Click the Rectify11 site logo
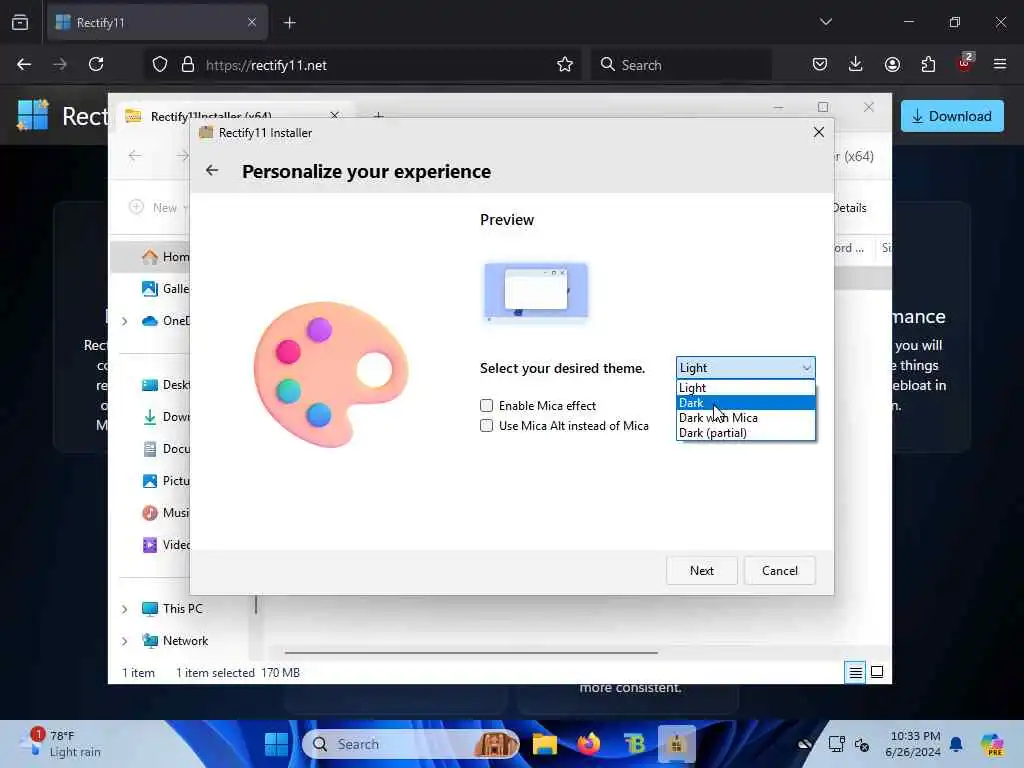The width and height of the screenshot is (1024, 768). pyautogui.click(x=33, y=115)
